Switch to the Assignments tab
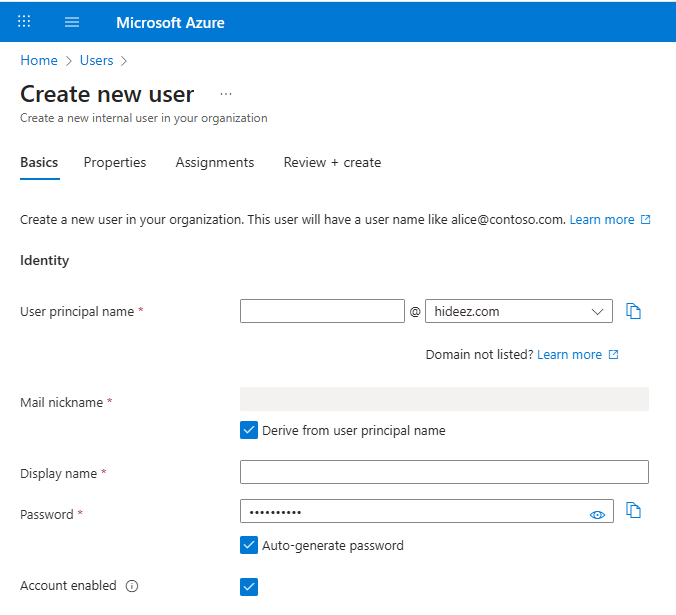The width and height of the screenshot is (676, 615). [x=215, y=162]
